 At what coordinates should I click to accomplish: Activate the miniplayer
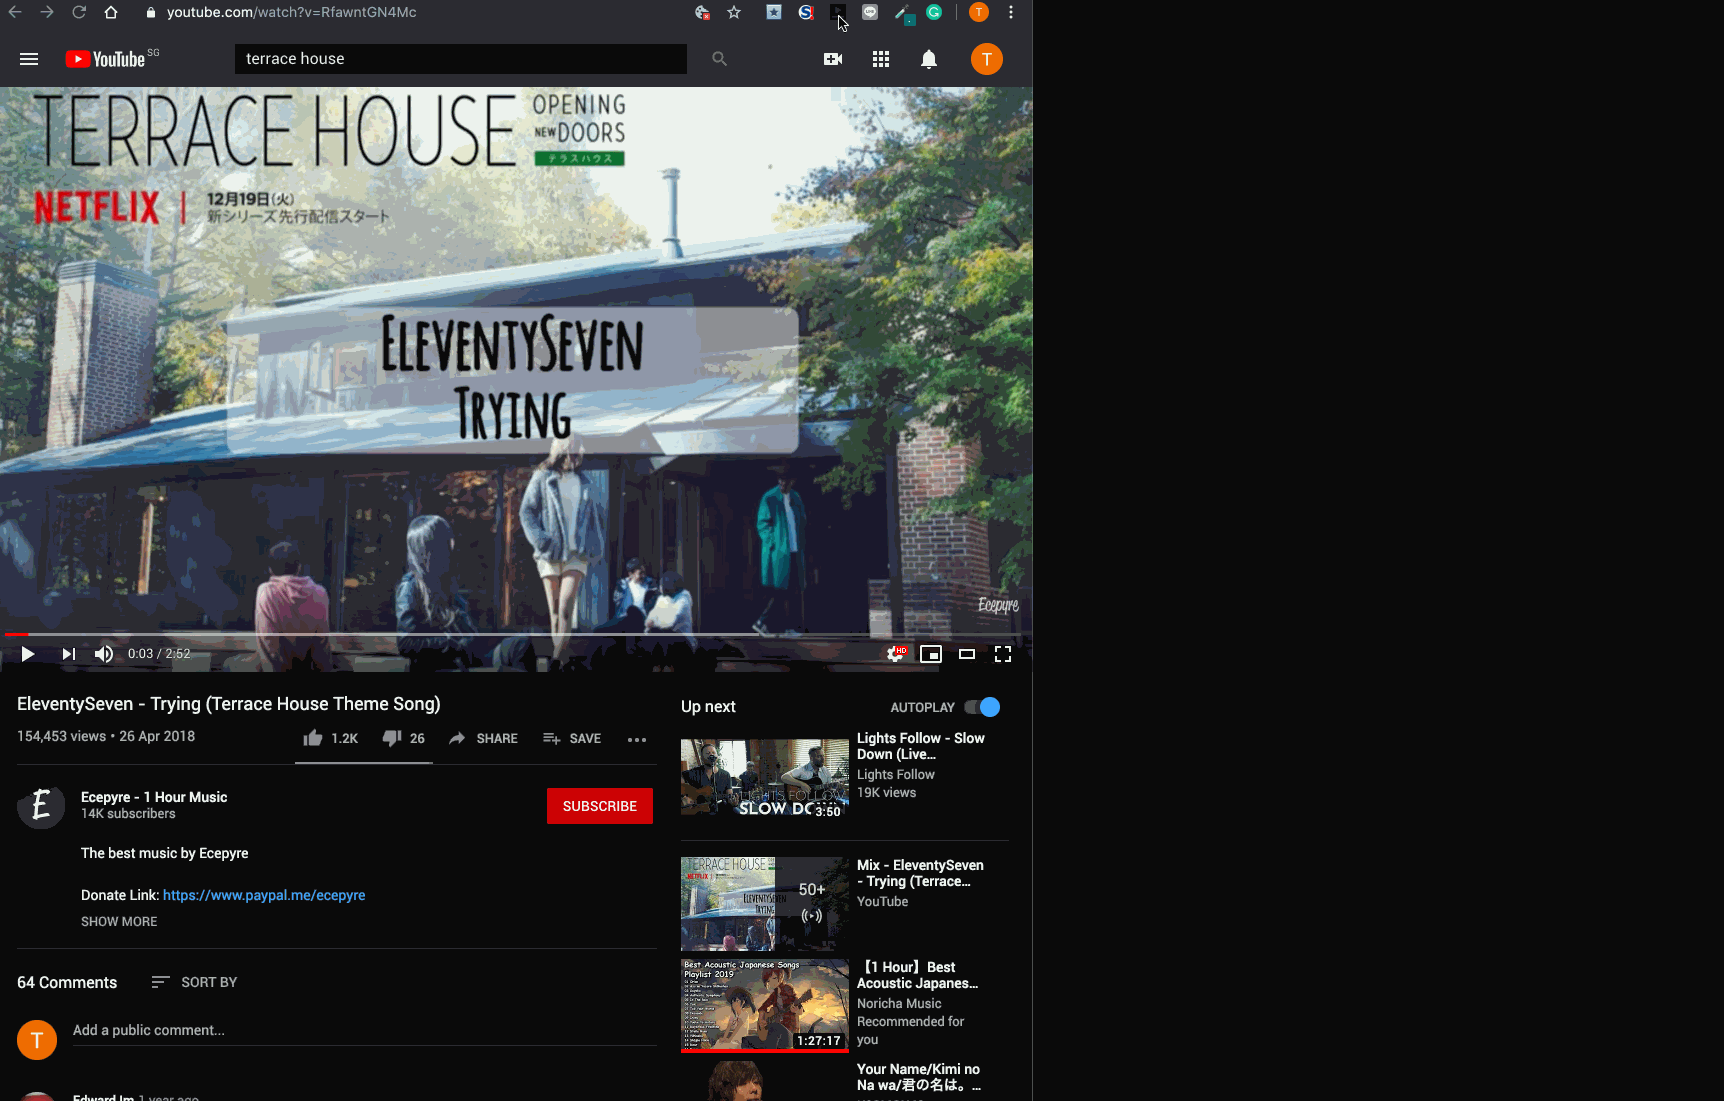coord(931,654)
